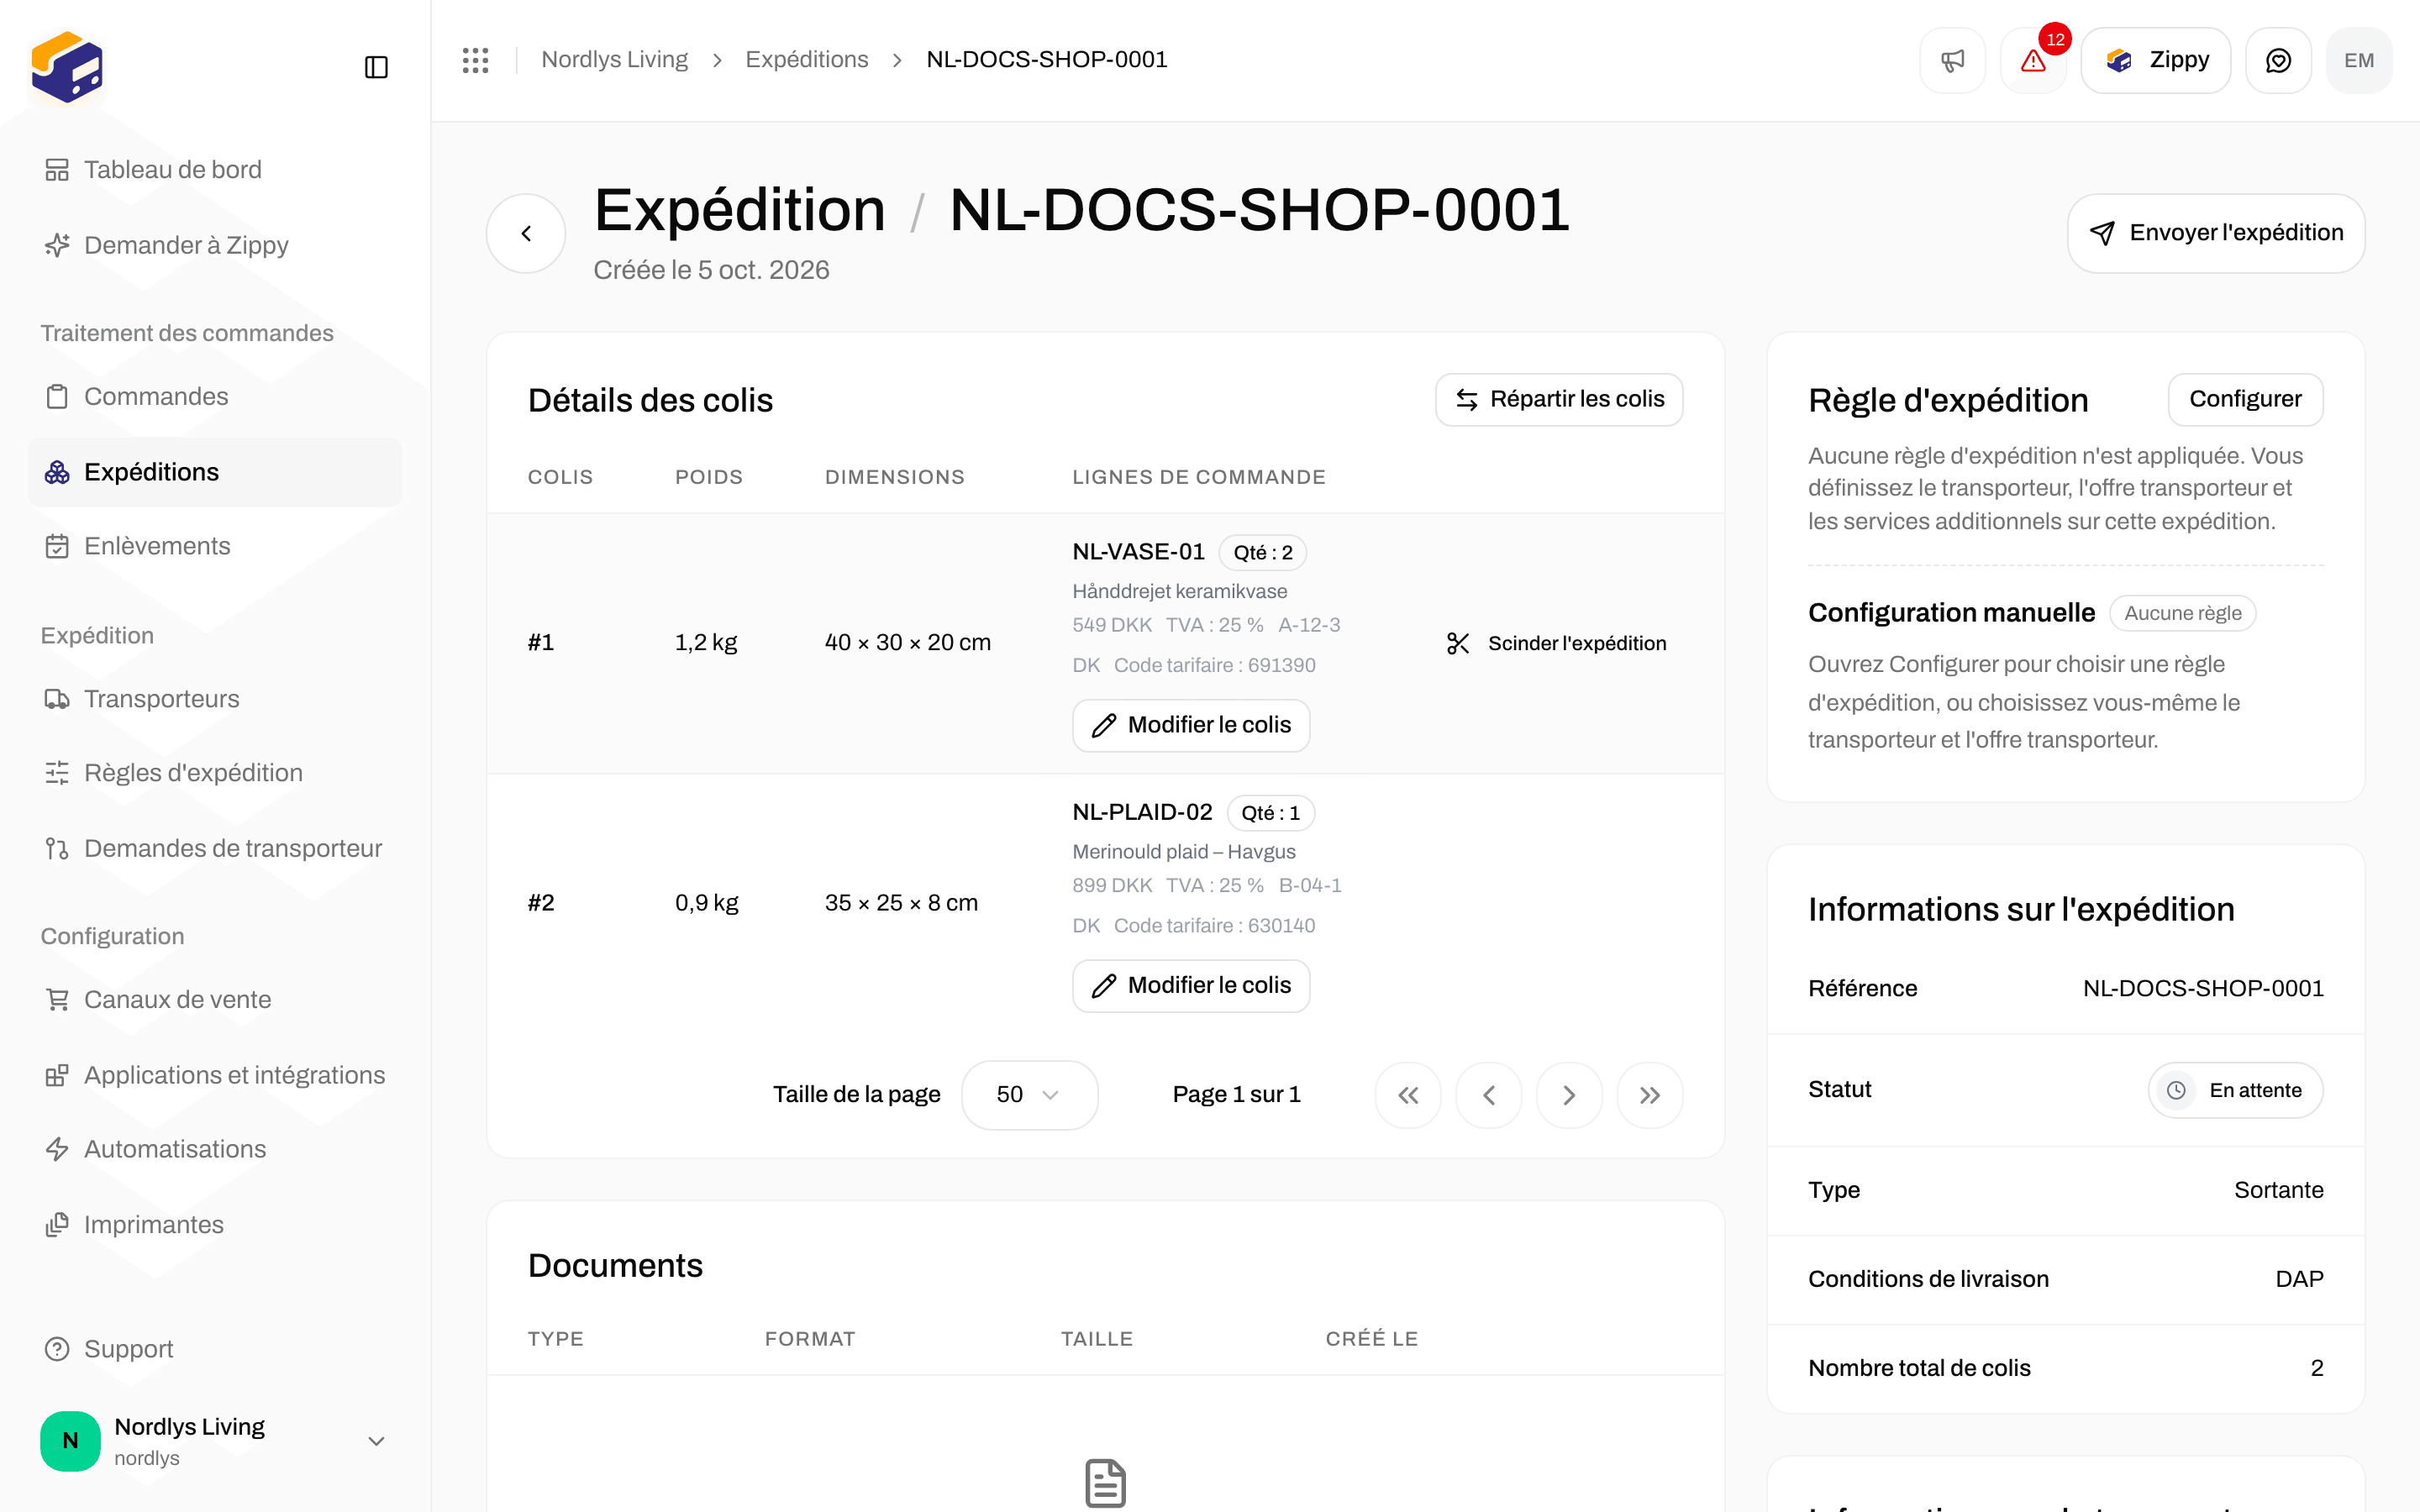Click the DAP delivery conditions value
2420x1512 pixels.
pos(2299,1279)
